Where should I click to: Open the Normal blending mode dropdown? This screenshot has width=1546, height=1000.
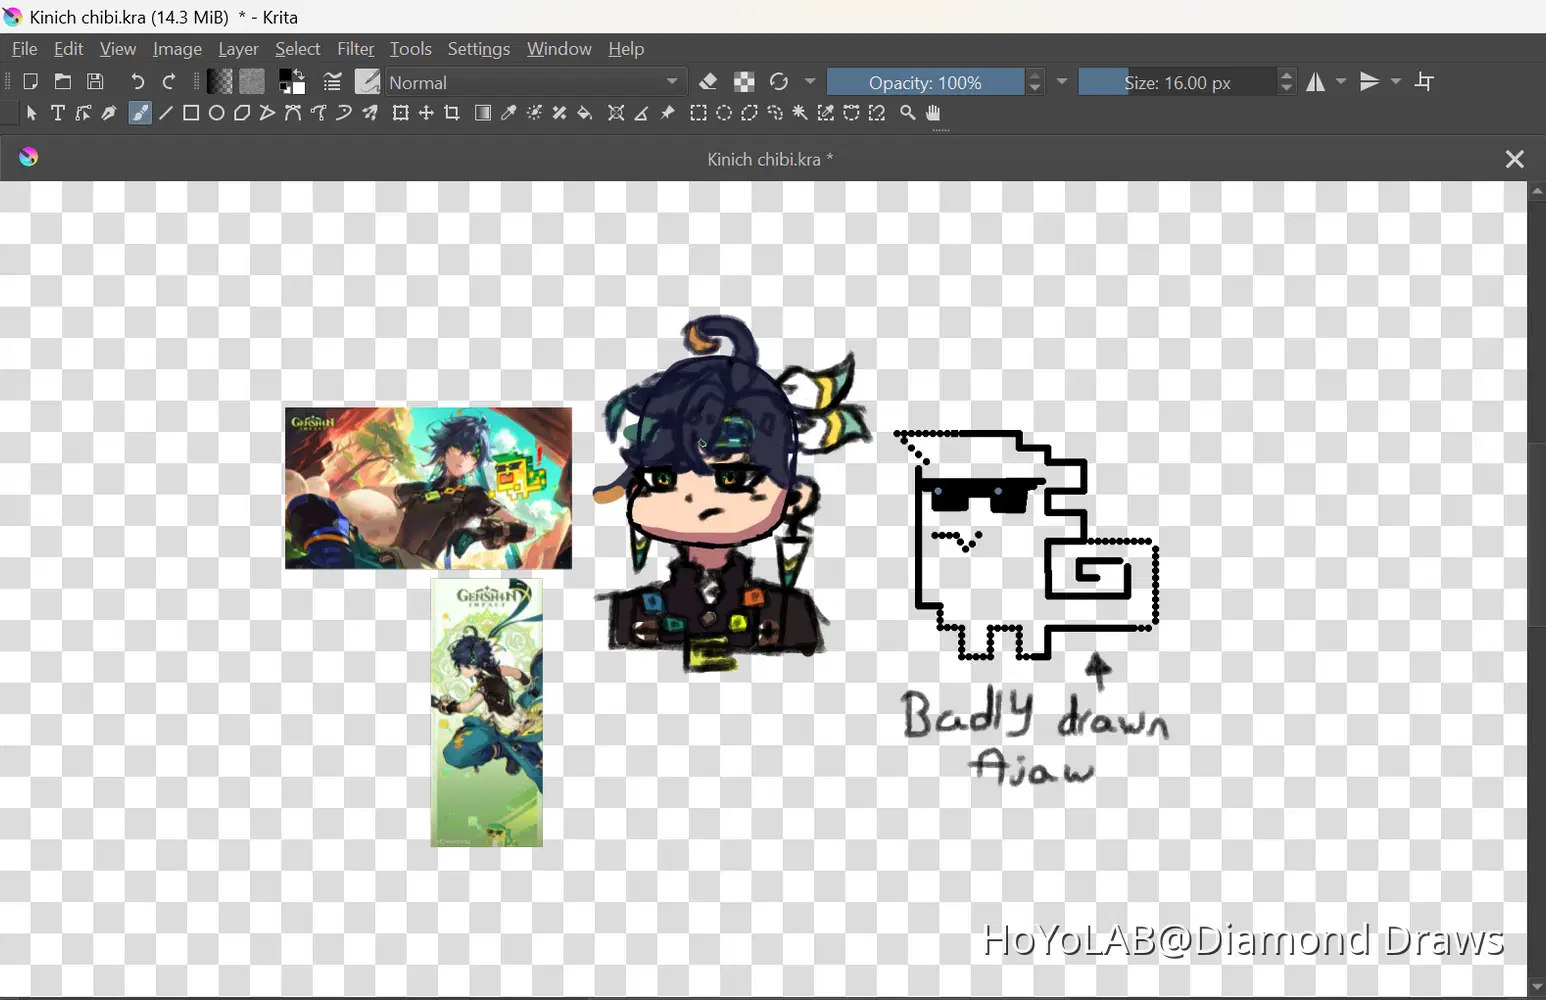535,82
